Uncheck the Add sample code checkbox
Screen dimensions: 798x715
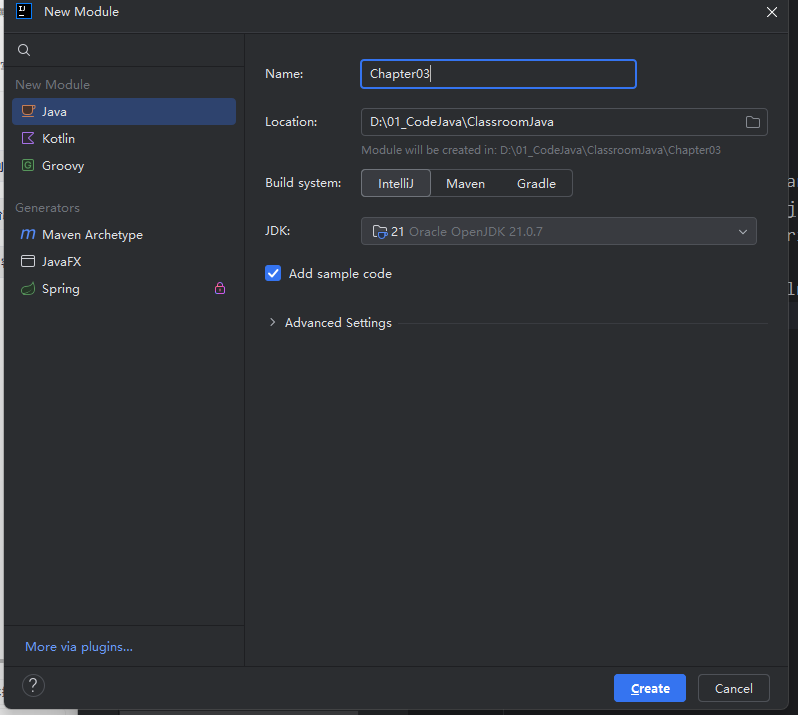(x=273, y=273)
